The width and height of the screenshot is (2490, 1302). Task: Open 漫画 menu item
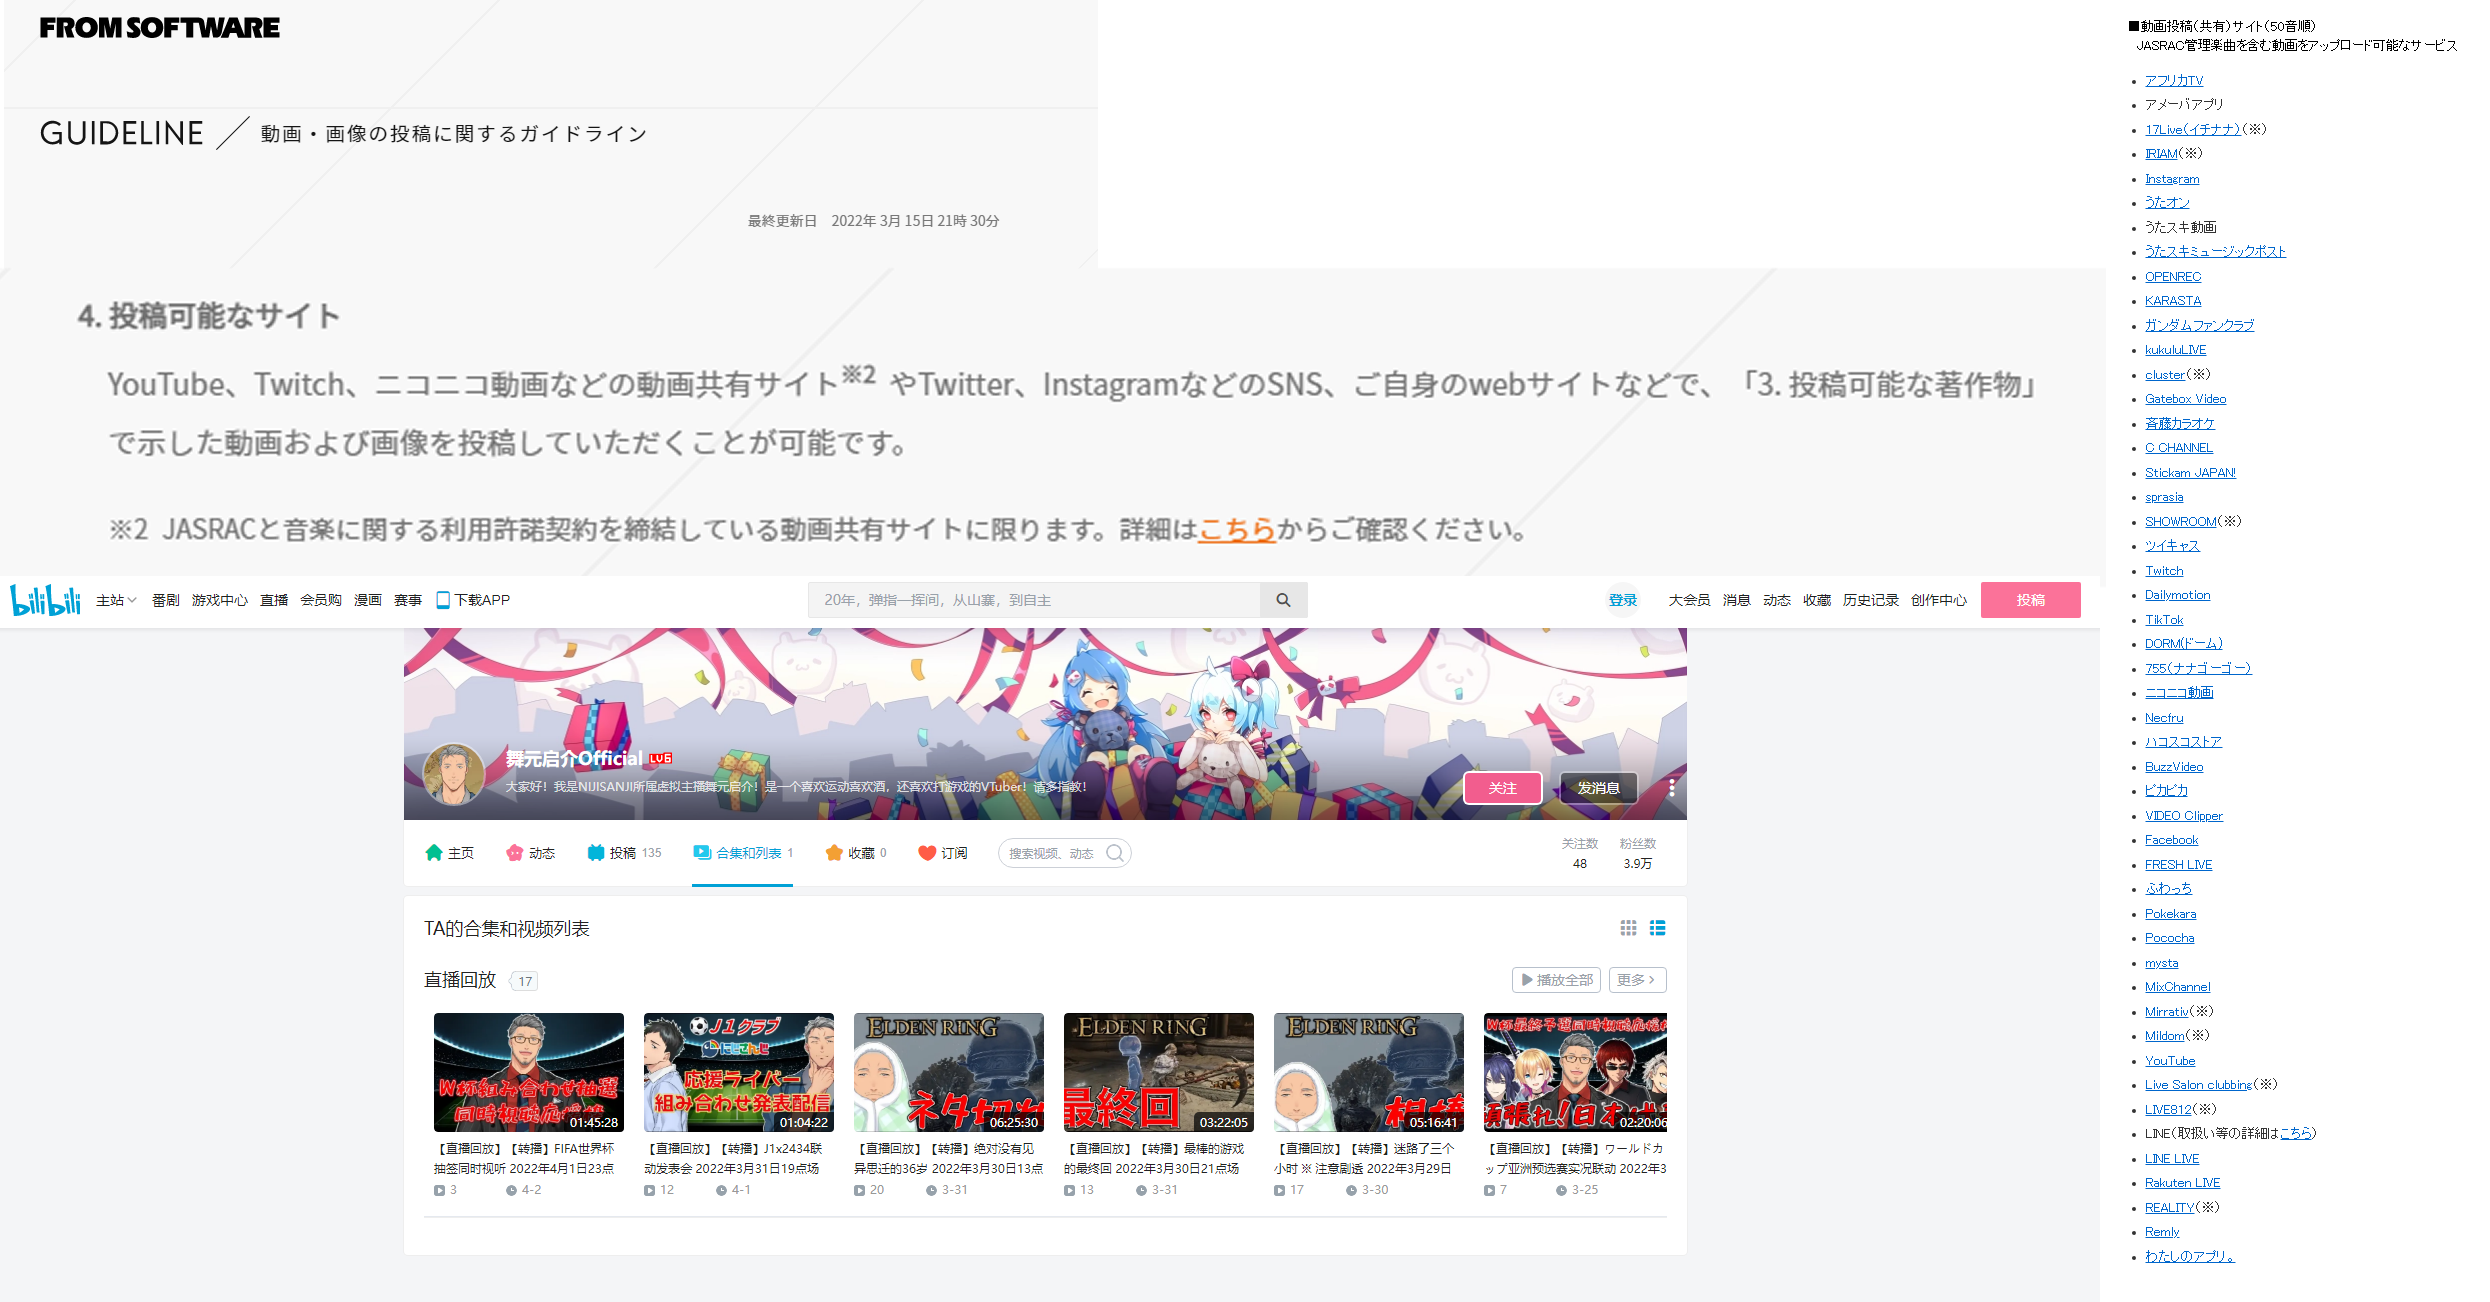367,600
